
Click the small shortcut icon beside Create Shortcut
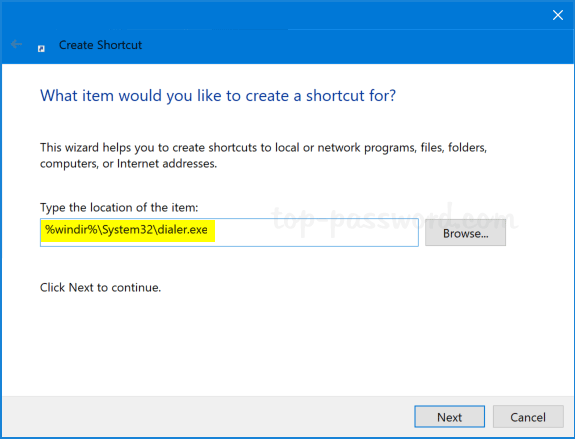(x=41, y=48)
